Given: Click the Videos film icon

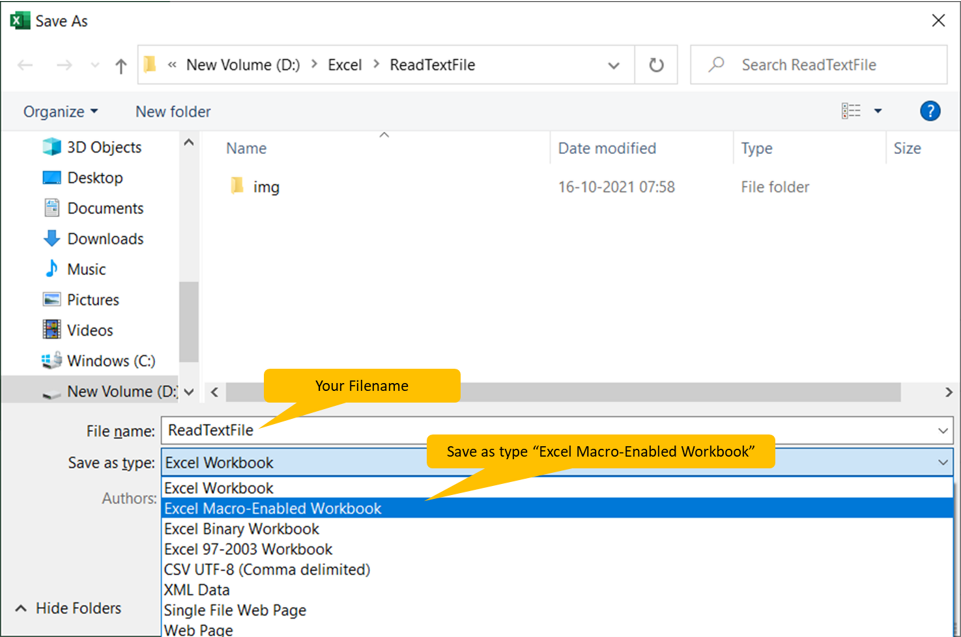Looking at the screenshot, I should click(x=51, y=329).
